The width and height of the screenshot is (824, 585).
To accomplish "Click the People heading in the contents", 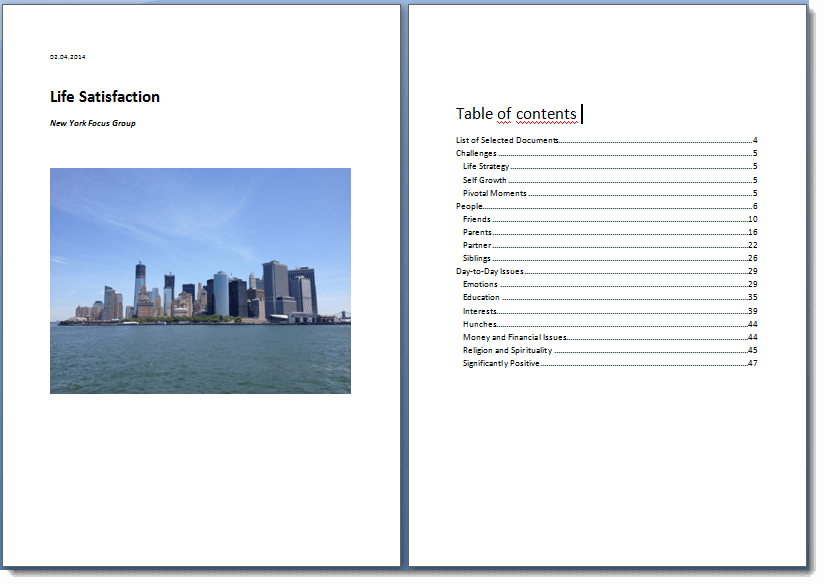I will [x=469, y=206].
